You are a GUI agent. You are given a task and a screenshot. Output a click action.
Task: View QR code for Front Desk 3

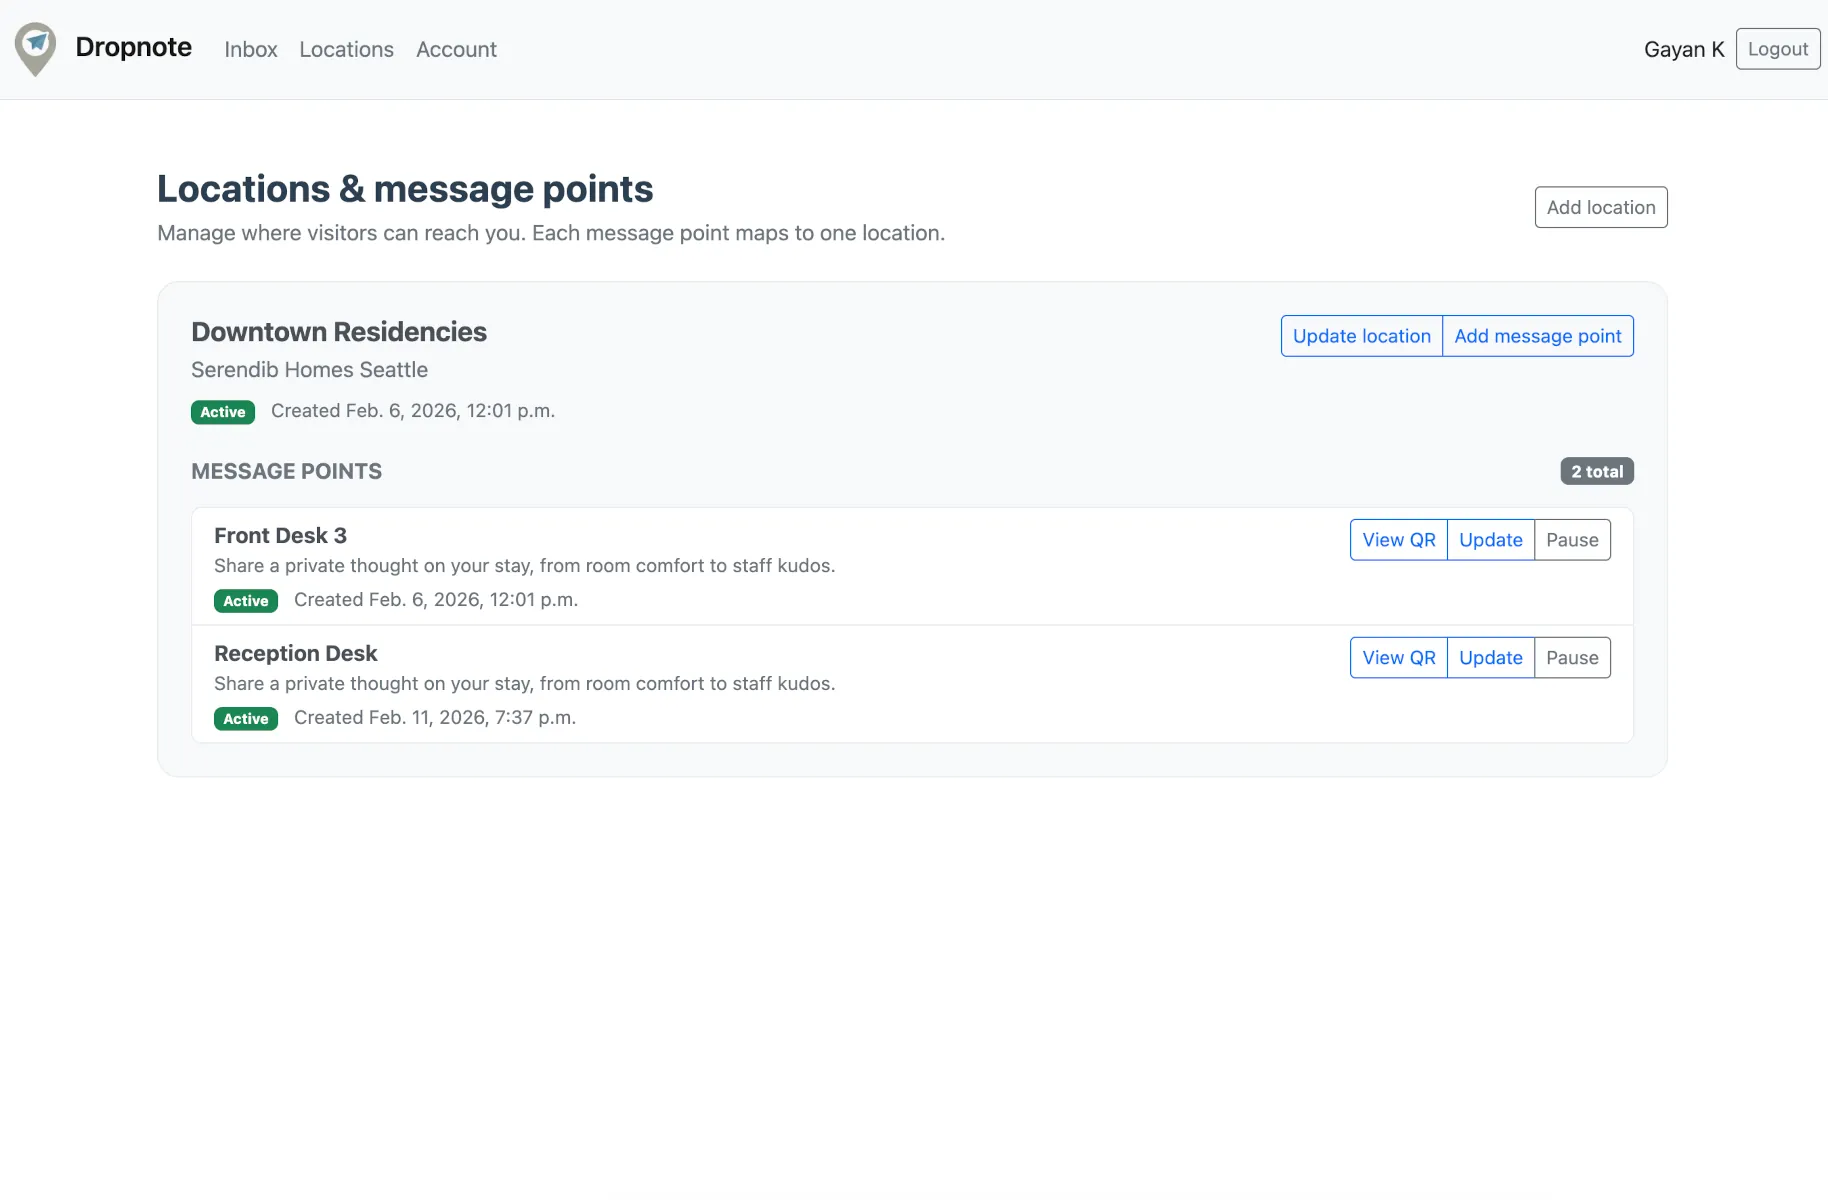click(x=1398, y=540)
